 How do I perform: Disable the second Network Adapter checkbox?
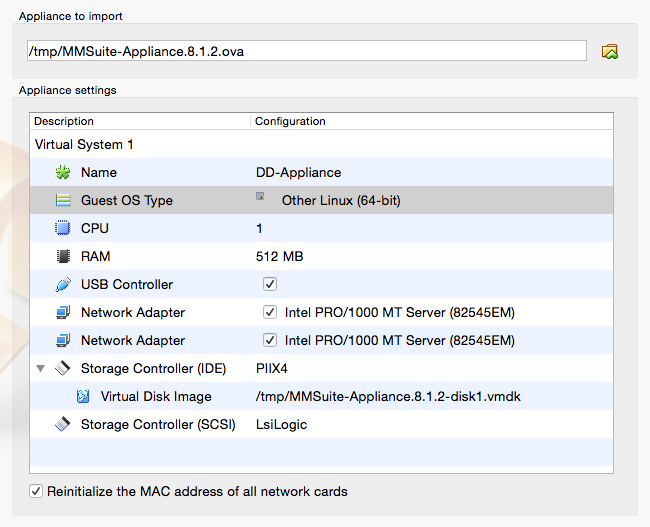point(270,341)
